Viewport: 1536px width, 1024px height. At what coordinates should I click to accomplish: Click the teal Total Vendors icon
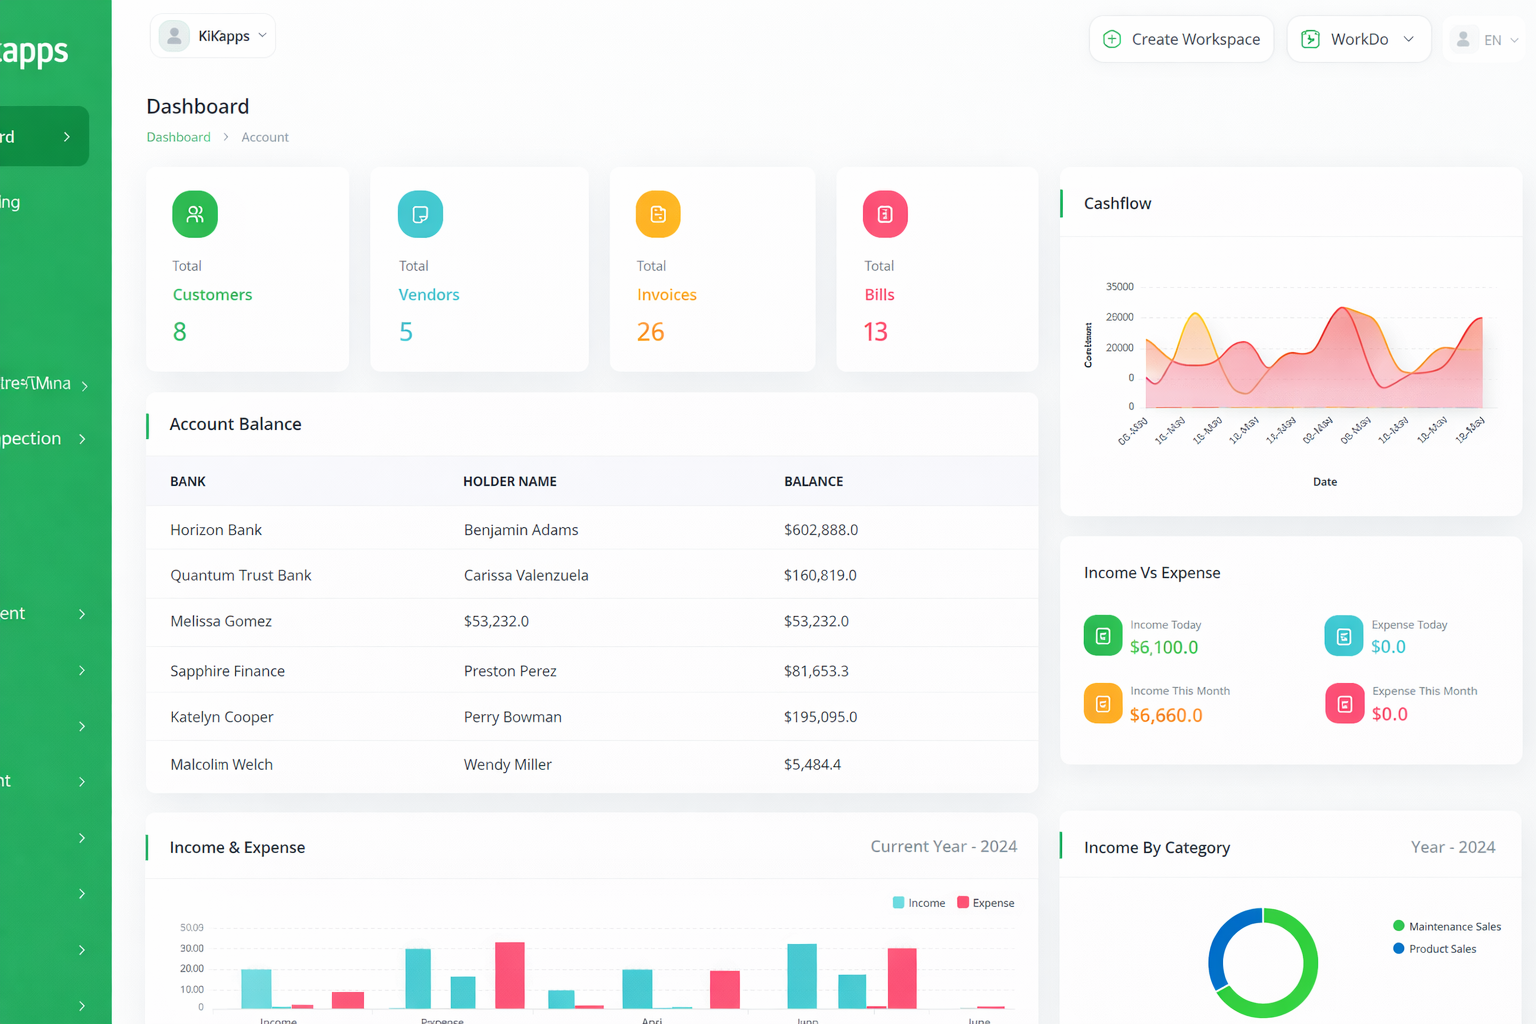(x=420, y=214)
